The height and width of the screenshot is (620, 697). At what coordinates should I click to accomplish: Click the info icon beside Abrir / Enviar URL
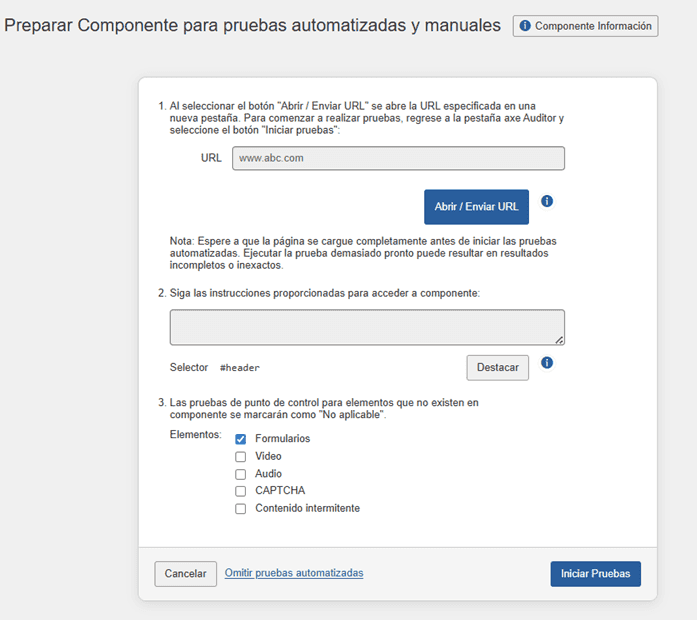pyautogui.click(x=547, y=201)
